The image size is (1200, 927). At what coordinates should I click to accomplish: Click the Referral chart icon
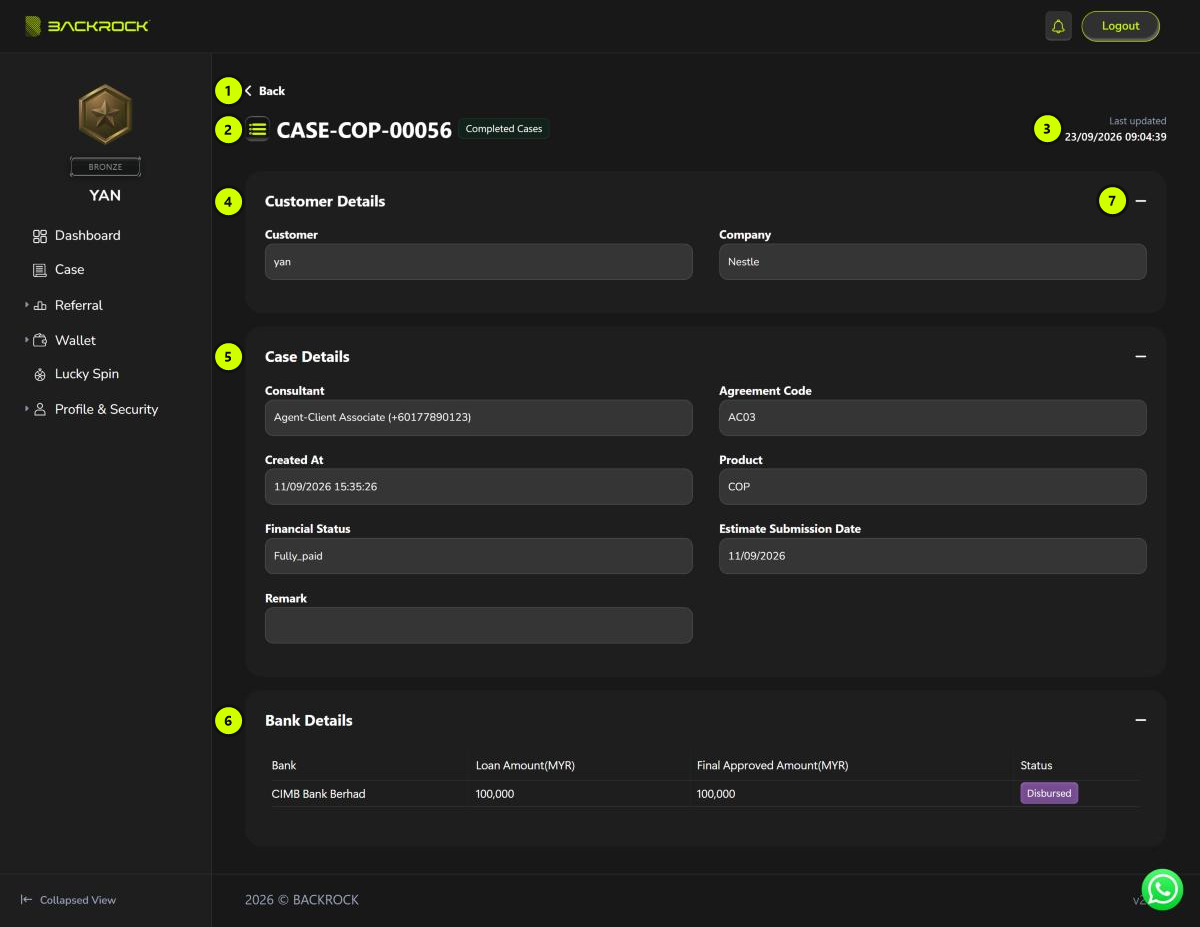[x=40, y=305]
